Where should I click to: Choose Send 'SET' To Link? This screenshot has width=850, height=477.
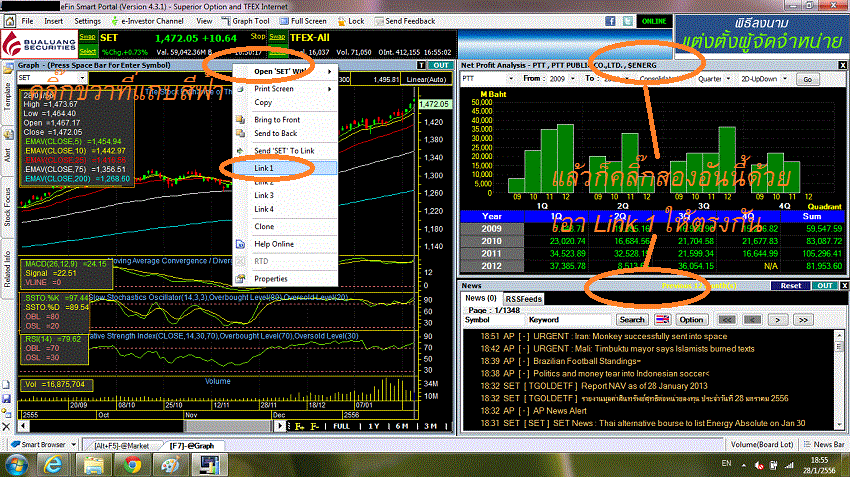tap(285, 151)
